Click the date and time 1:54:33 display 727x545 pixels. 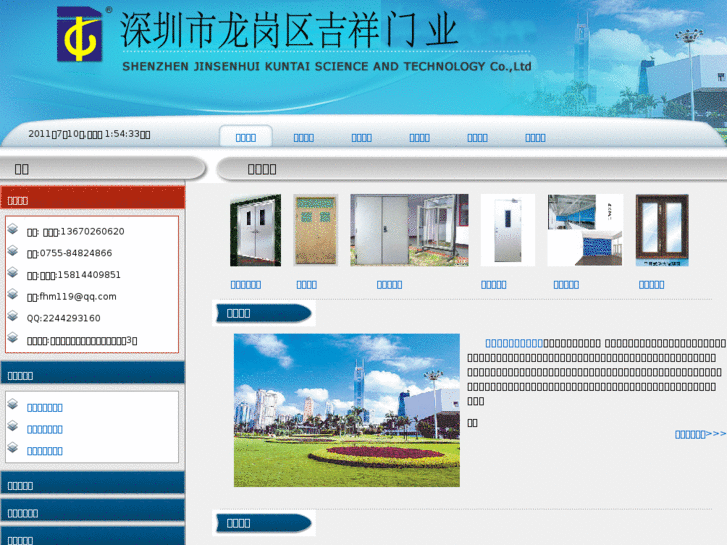point(89,134)
